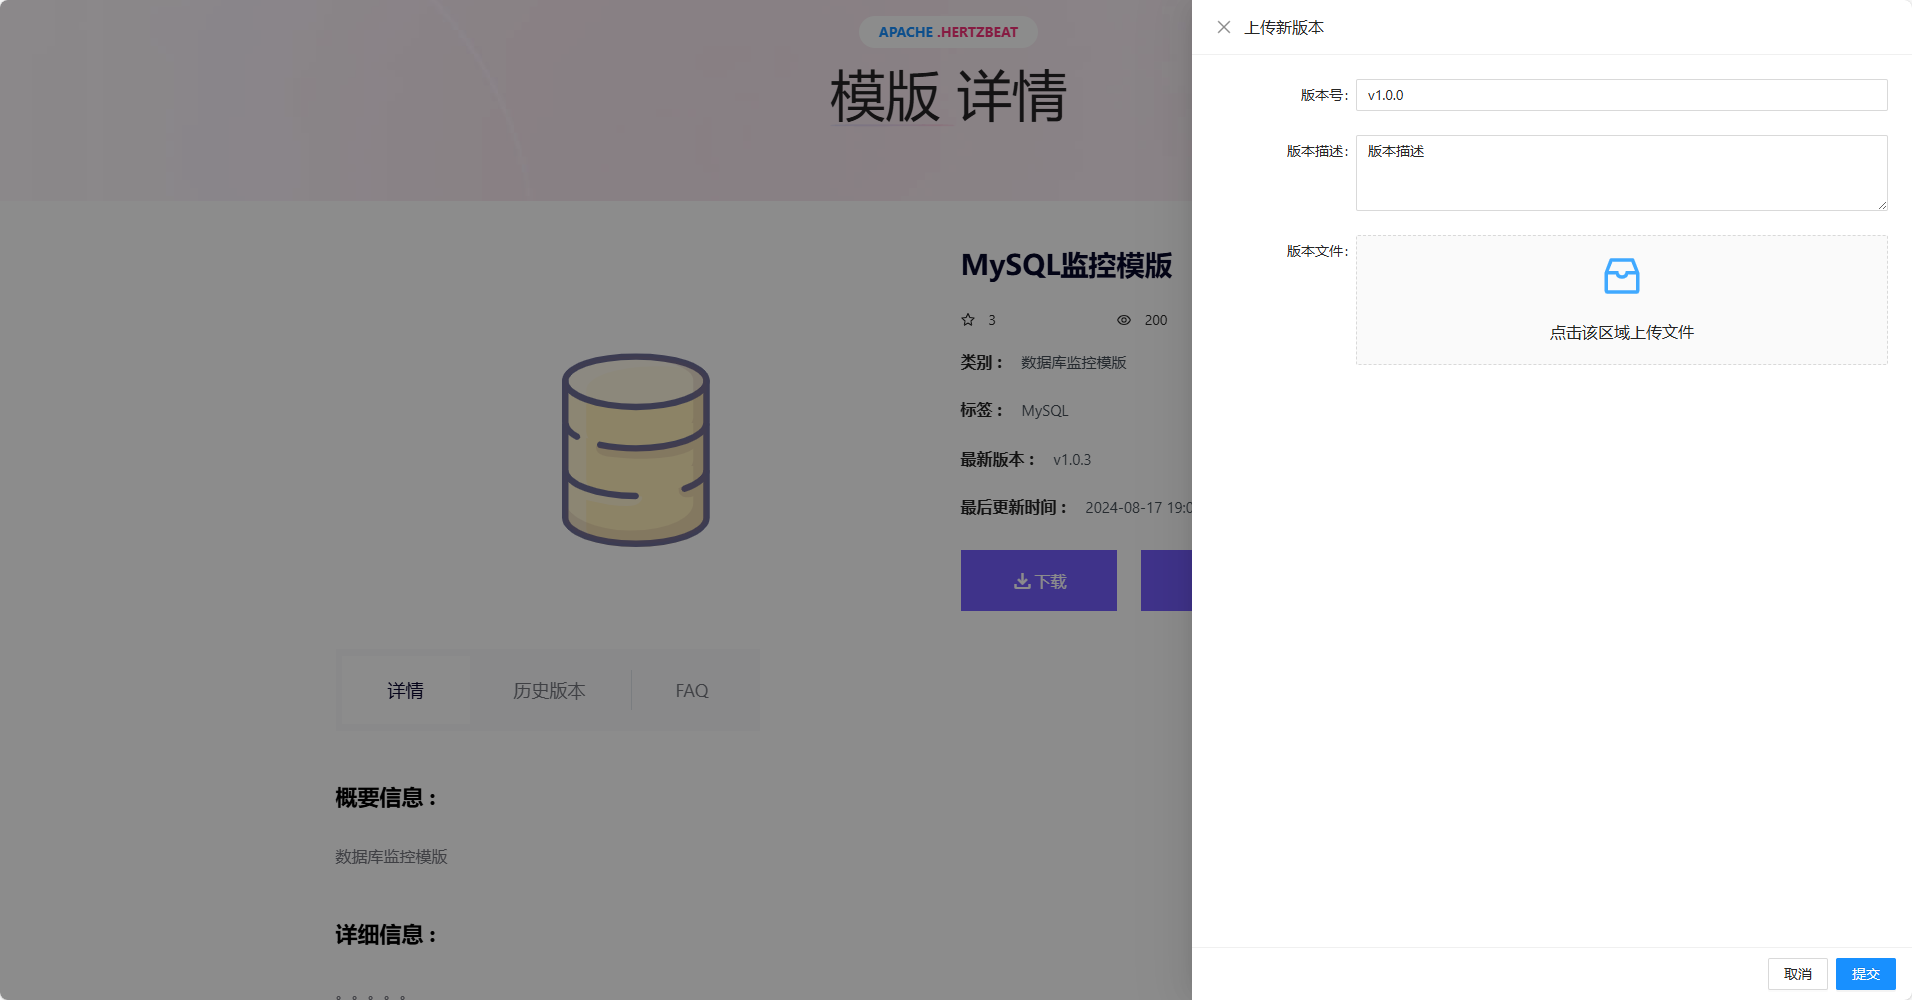Click the star rating icon
The height and width of the screenshot is (1000, 1912).
[x=968, y=320]
